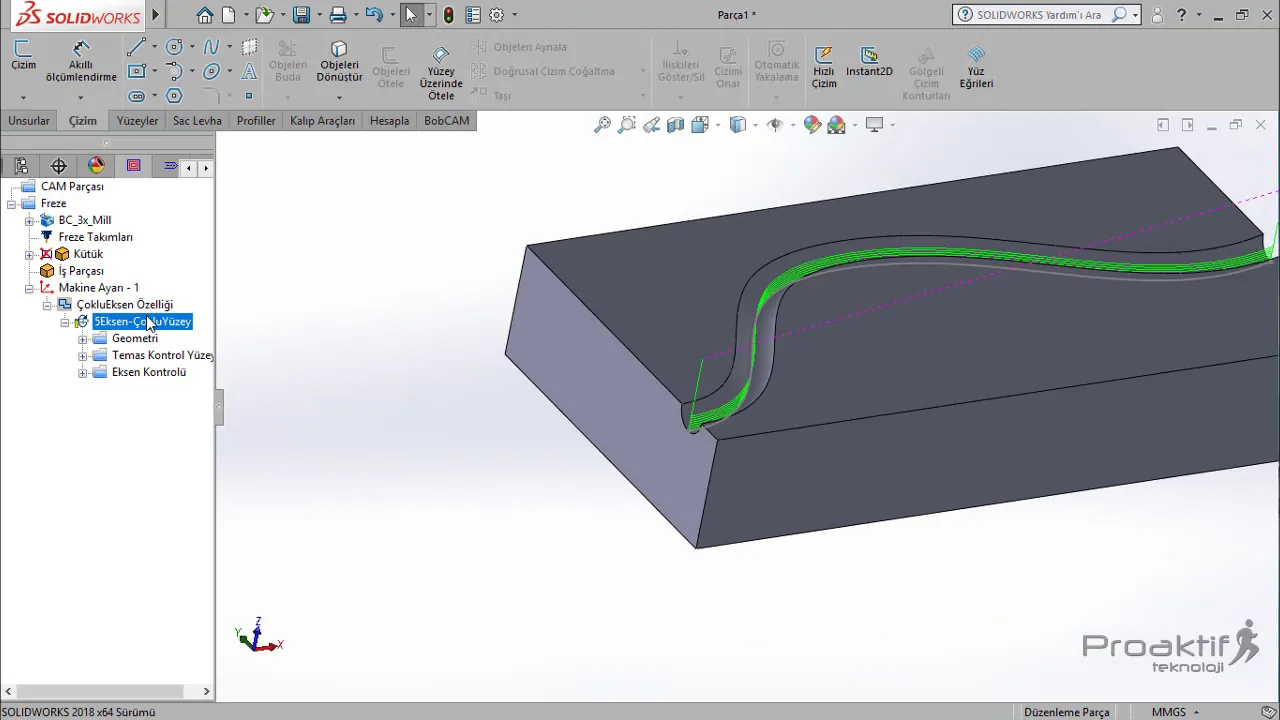Image resolution: width=1280 pixels, height=720 pixels.
Task: Click the Edit Appearance color ball icon
Action: pos(812,125)
